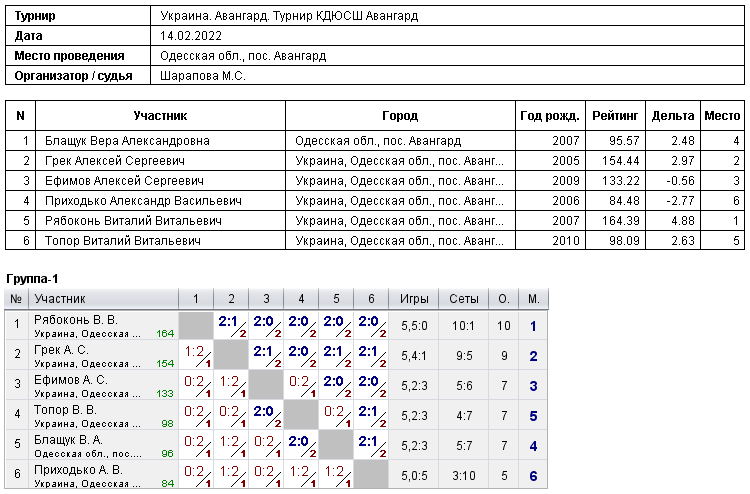
Task: Click the 'Группа-1' heading
Action: (x=32, y=279)
